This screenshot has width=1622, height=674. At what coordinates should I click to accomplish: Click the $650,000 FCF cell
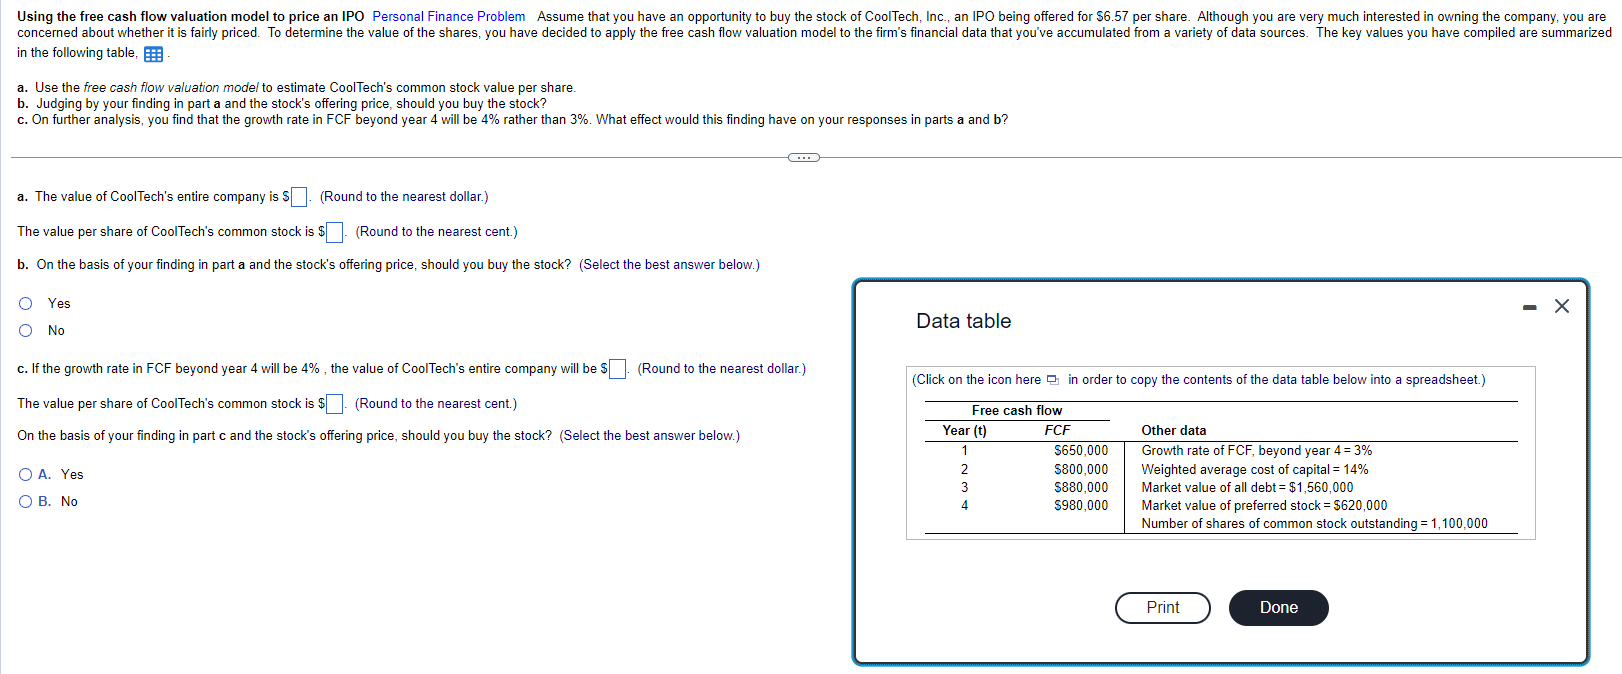(x=1081, y=451)
